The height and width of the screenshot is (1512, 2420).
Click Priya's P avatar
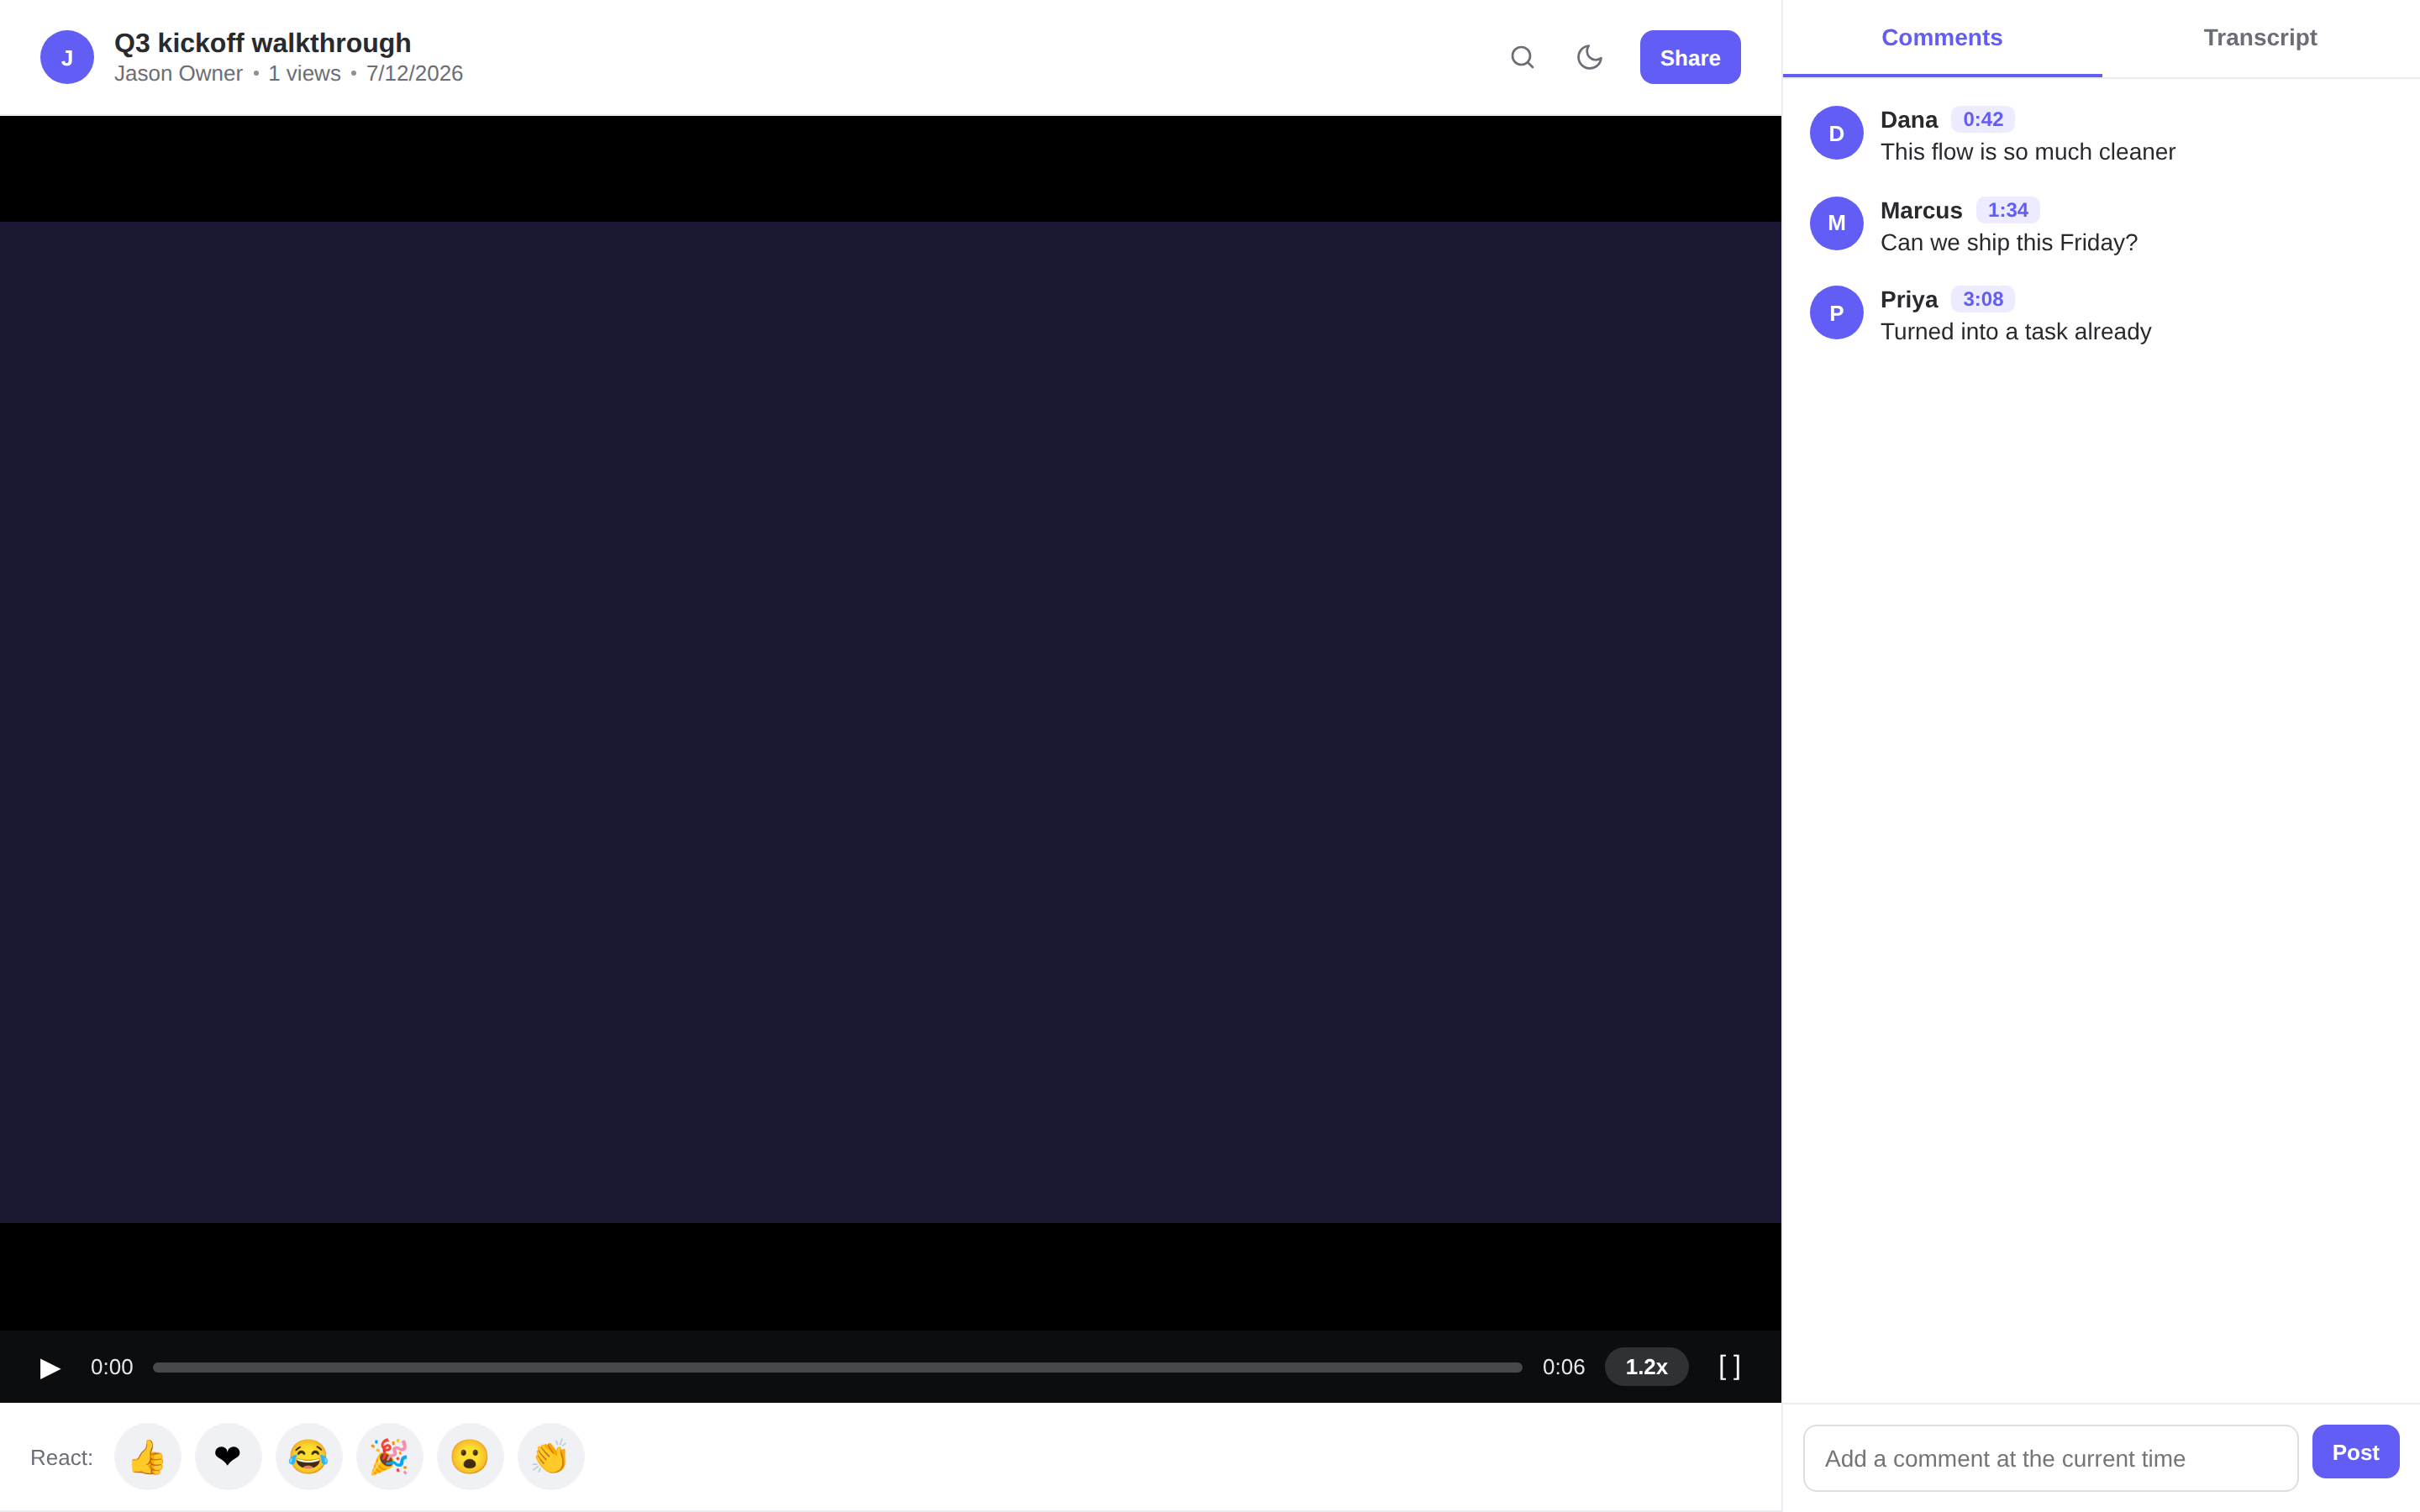(x=1836, y=313)
